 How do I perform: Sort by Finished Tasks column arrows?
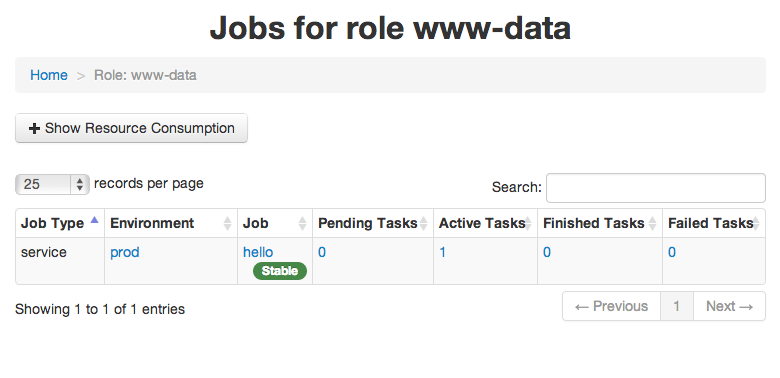(652, 223)
